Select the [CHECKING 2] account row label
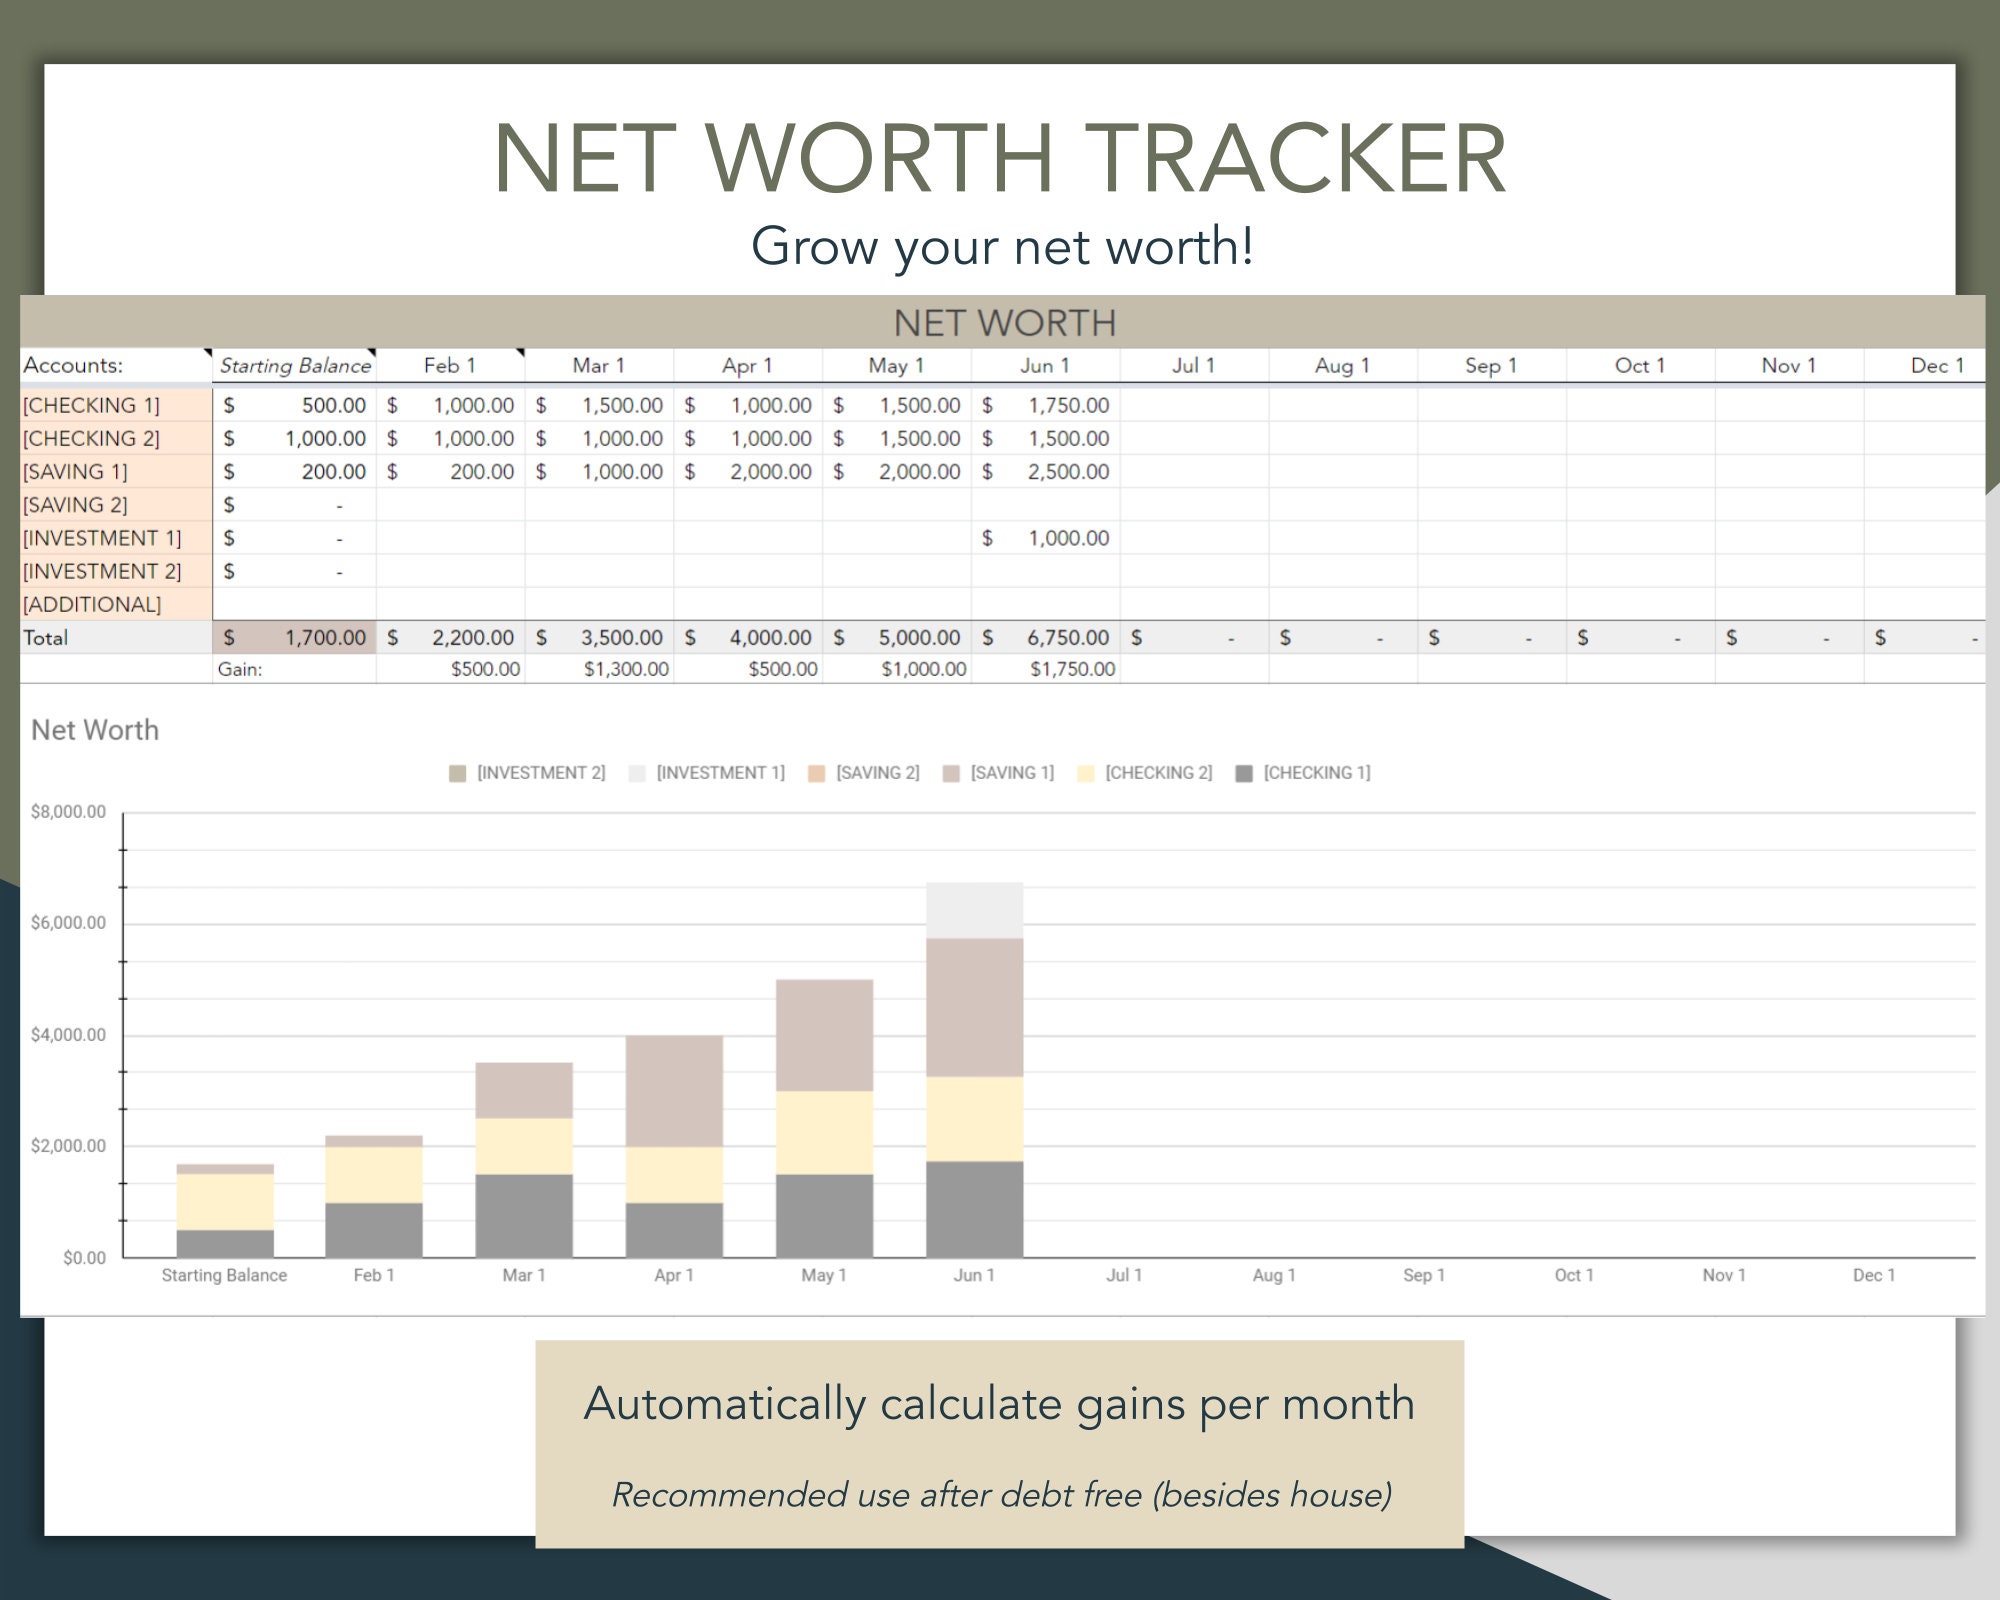The image size is (2000, 1600). [x=116, y=438]
